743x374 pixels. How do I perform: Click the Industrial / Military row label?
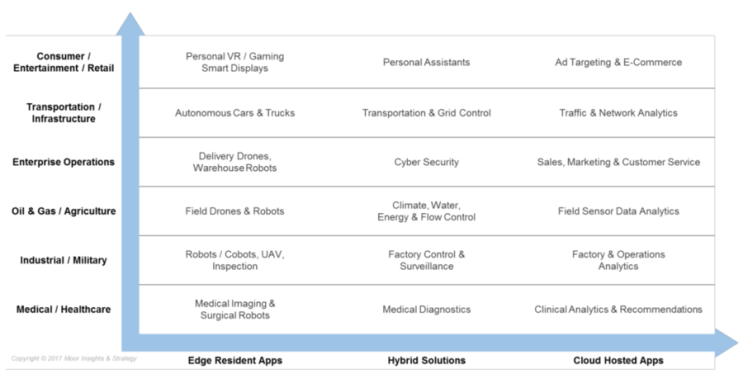[63, 260]
